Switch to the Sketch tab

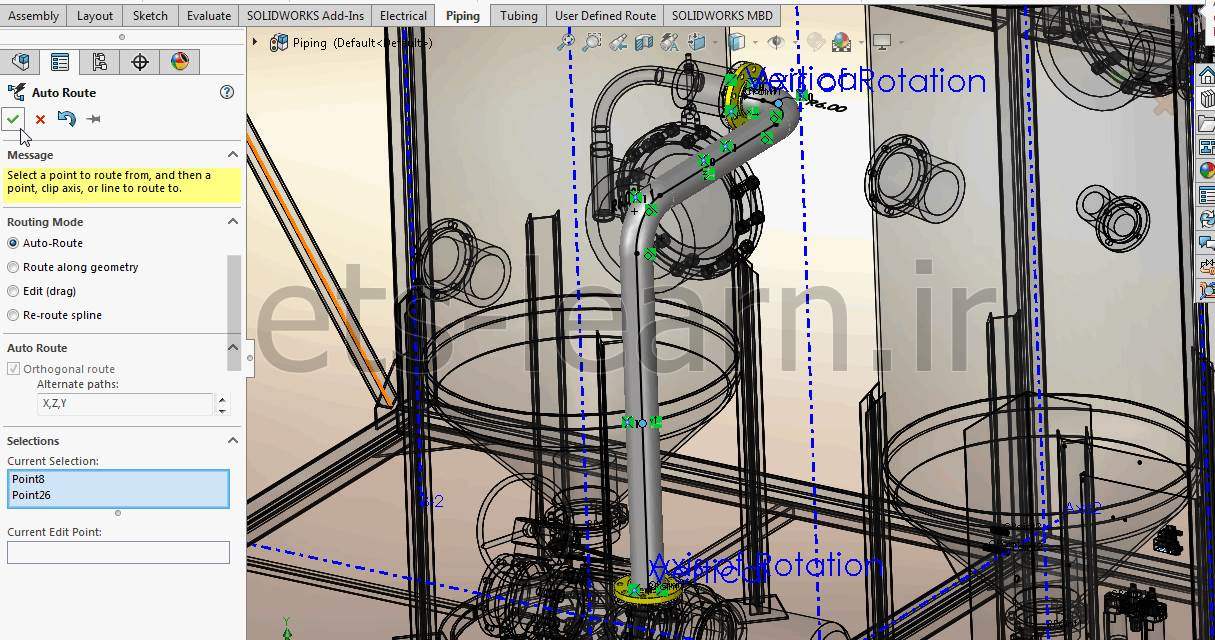[150, 15]
